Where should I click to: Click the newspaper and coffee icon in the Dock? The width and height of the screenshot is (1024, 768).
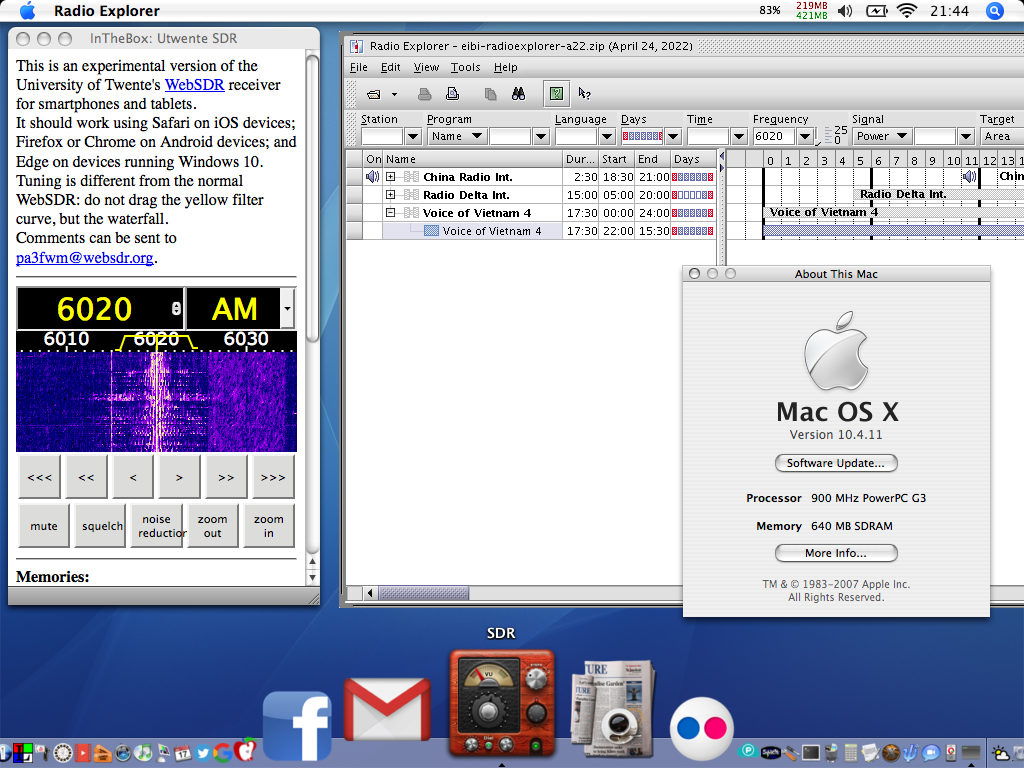click(x=612, y=709)
